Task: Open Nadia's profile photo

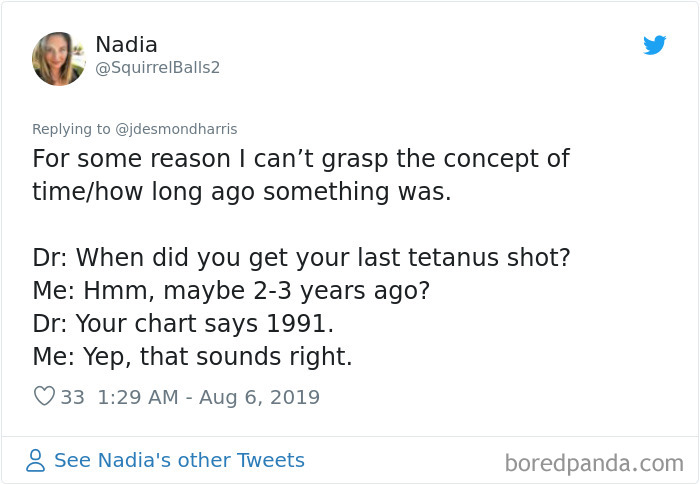Action: tap(58, 58)
